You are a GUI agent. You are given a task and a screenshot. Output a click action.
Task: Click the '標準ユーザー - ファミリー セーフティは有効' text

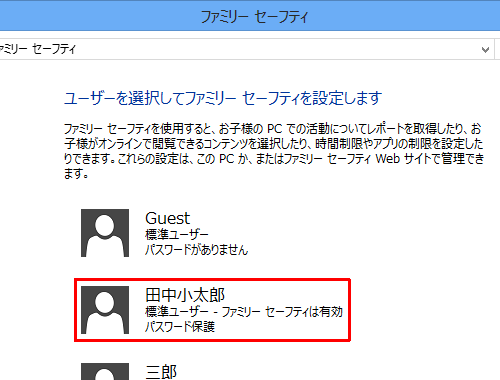click(x=244, y=312)
